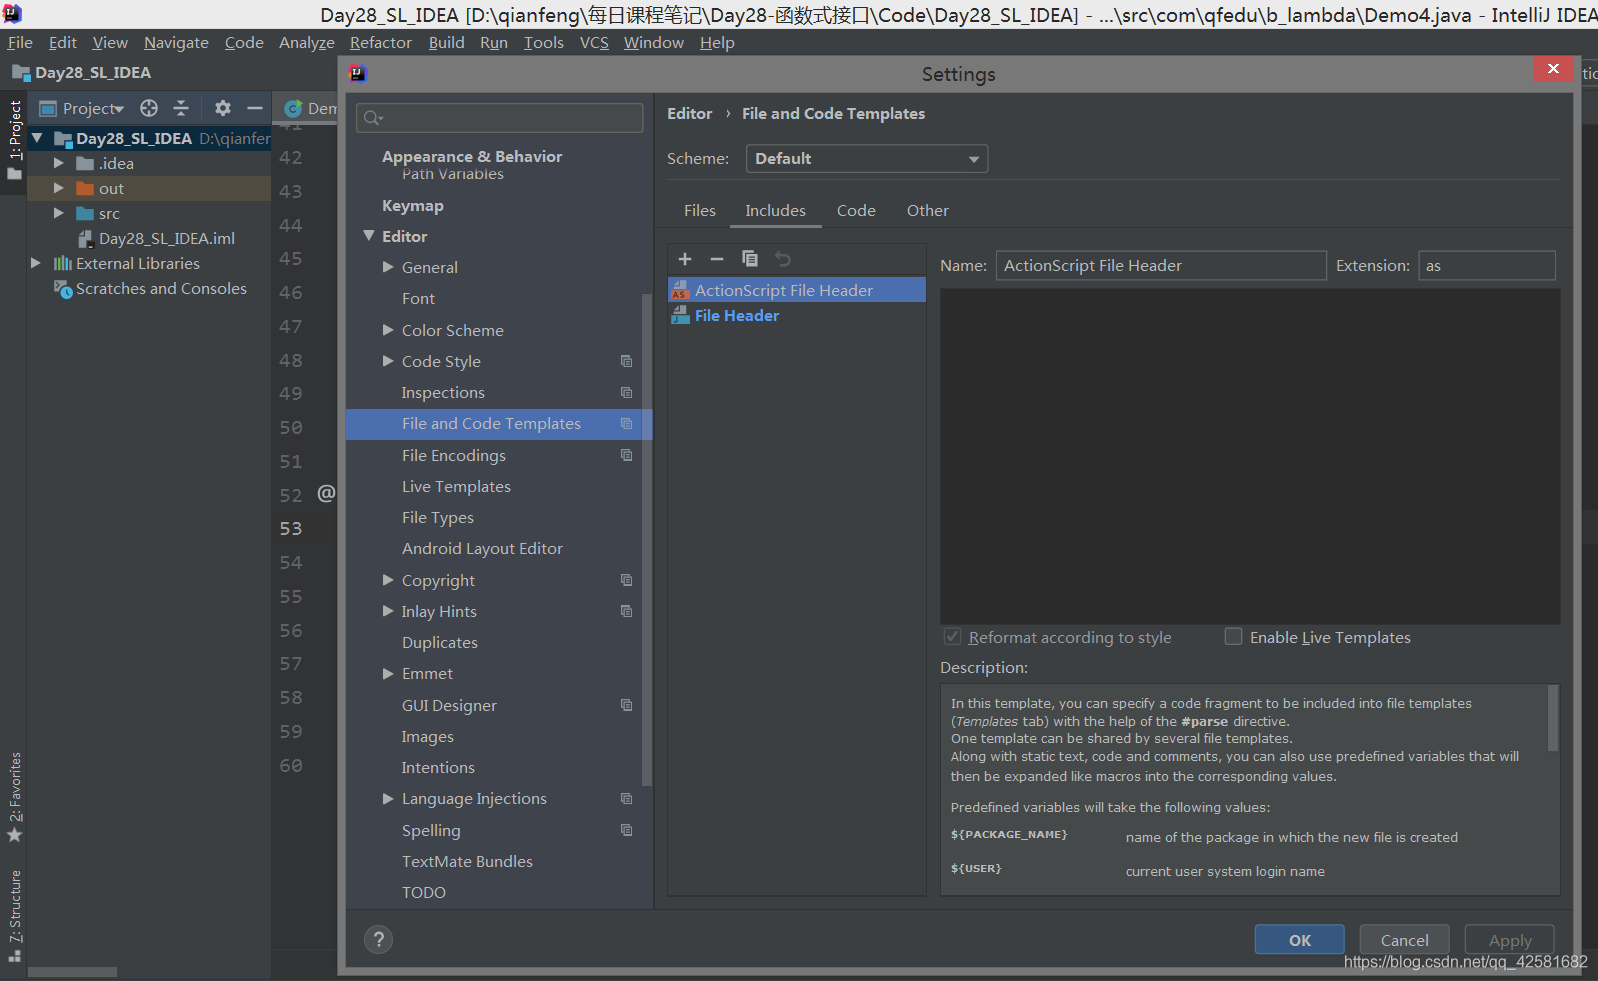Add a new include template with plus icon
Image resolution: width=1598 pixels, height=981 pixels.
685,259
